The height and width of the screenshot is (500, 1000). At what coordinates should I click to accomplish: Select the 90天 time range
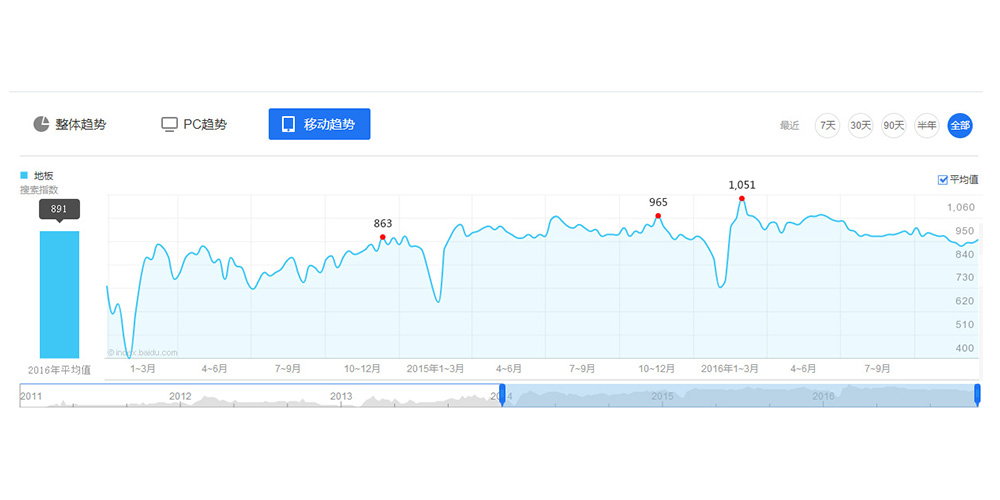pos(893,125)
